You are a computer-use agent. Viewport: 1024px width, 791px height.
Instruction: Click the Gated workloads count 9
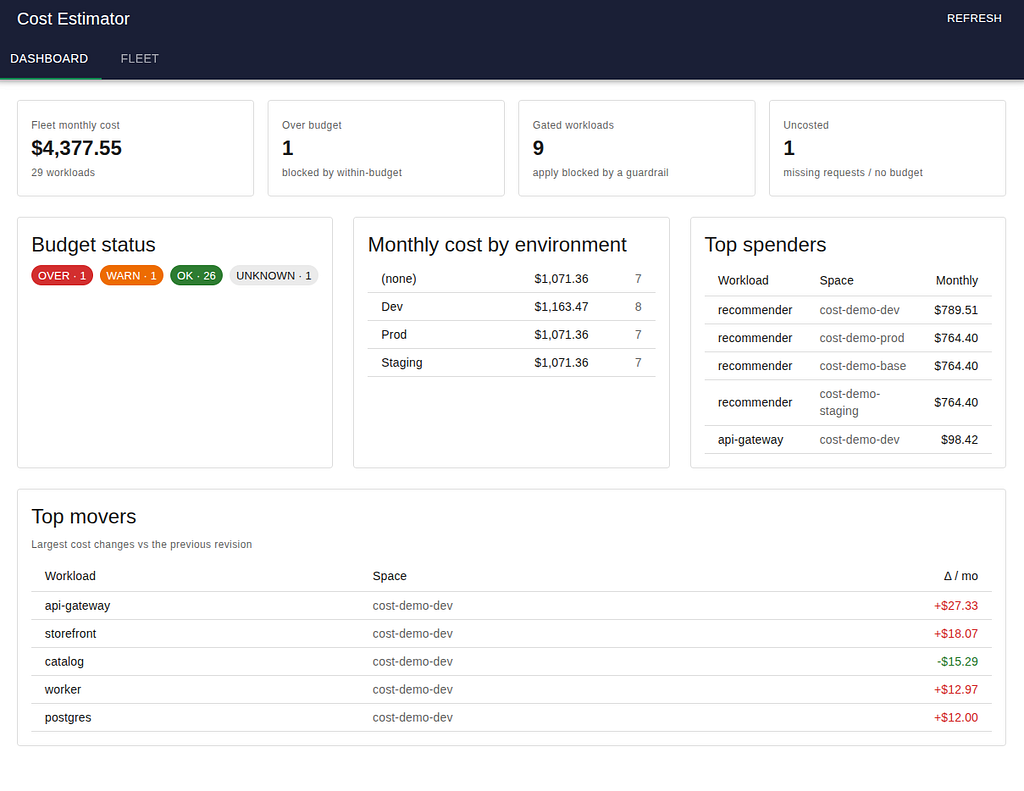point(538,148)
